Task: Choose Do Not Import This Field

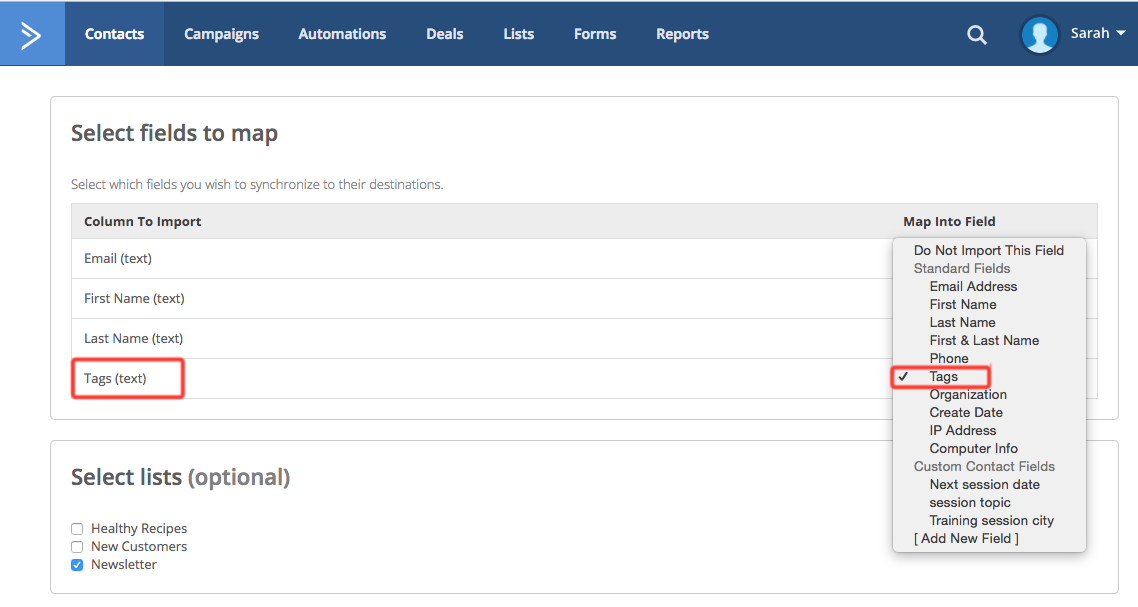Action: click(x=988, y=251)
